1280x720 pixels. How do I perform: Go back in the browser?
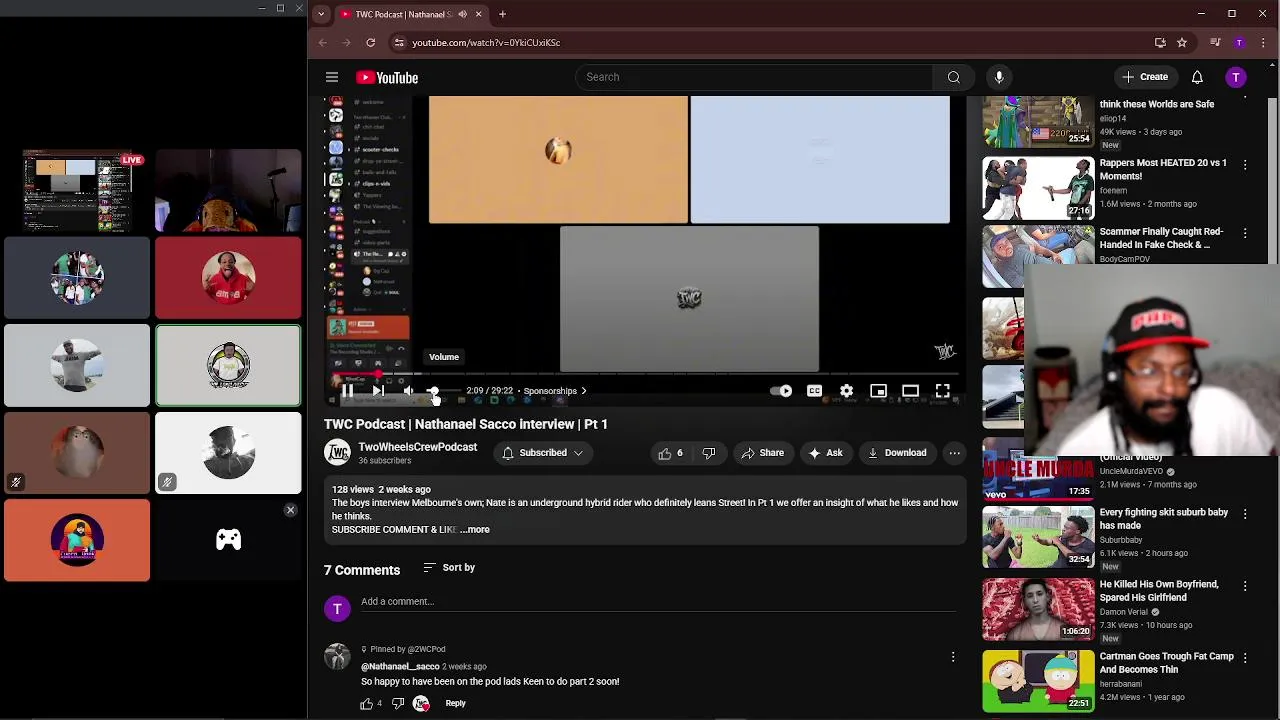click(x=323, y=43)
